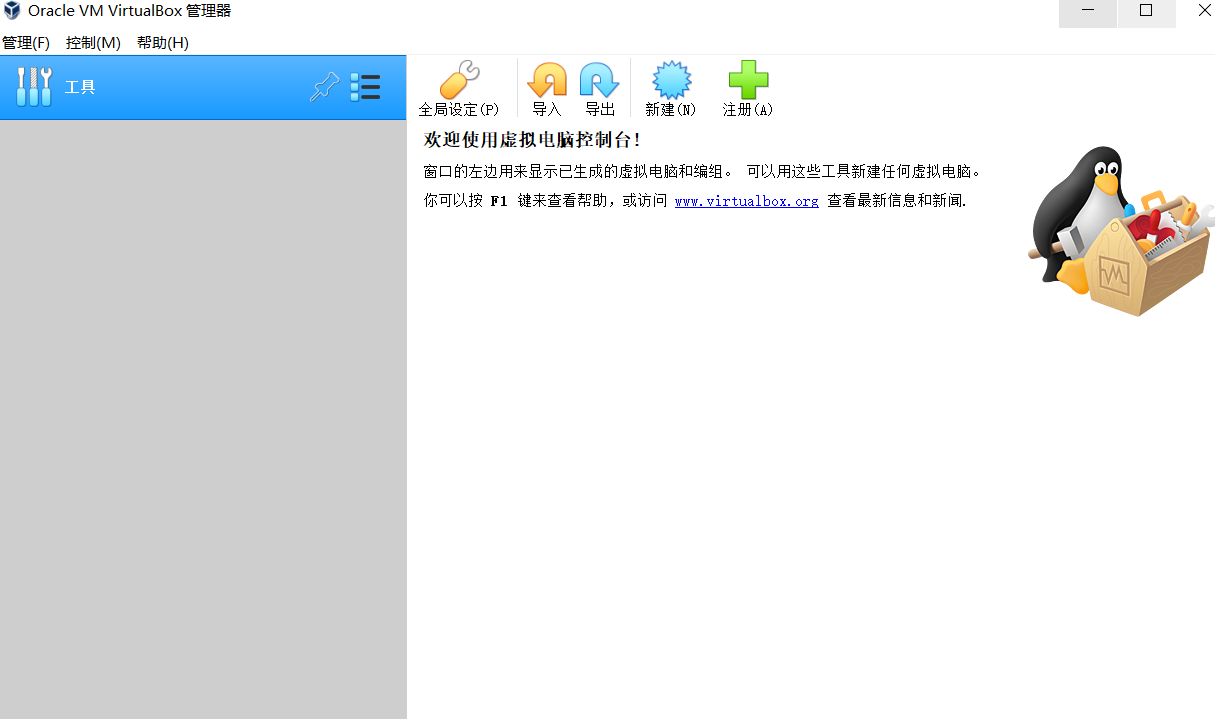Minimize the VirtualBox window
This screenshot has height=719, width=1215.
pos(1087,11)
